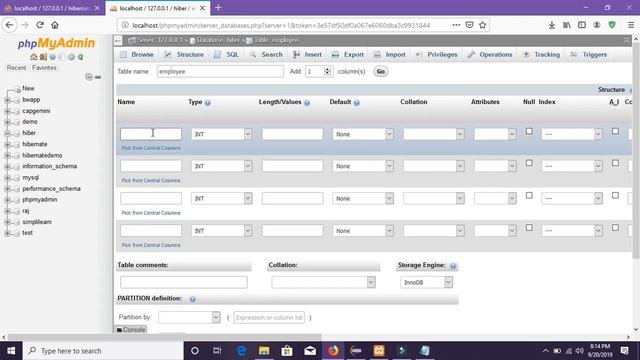Open Storage Engine InnoDB dropdown

426,282
